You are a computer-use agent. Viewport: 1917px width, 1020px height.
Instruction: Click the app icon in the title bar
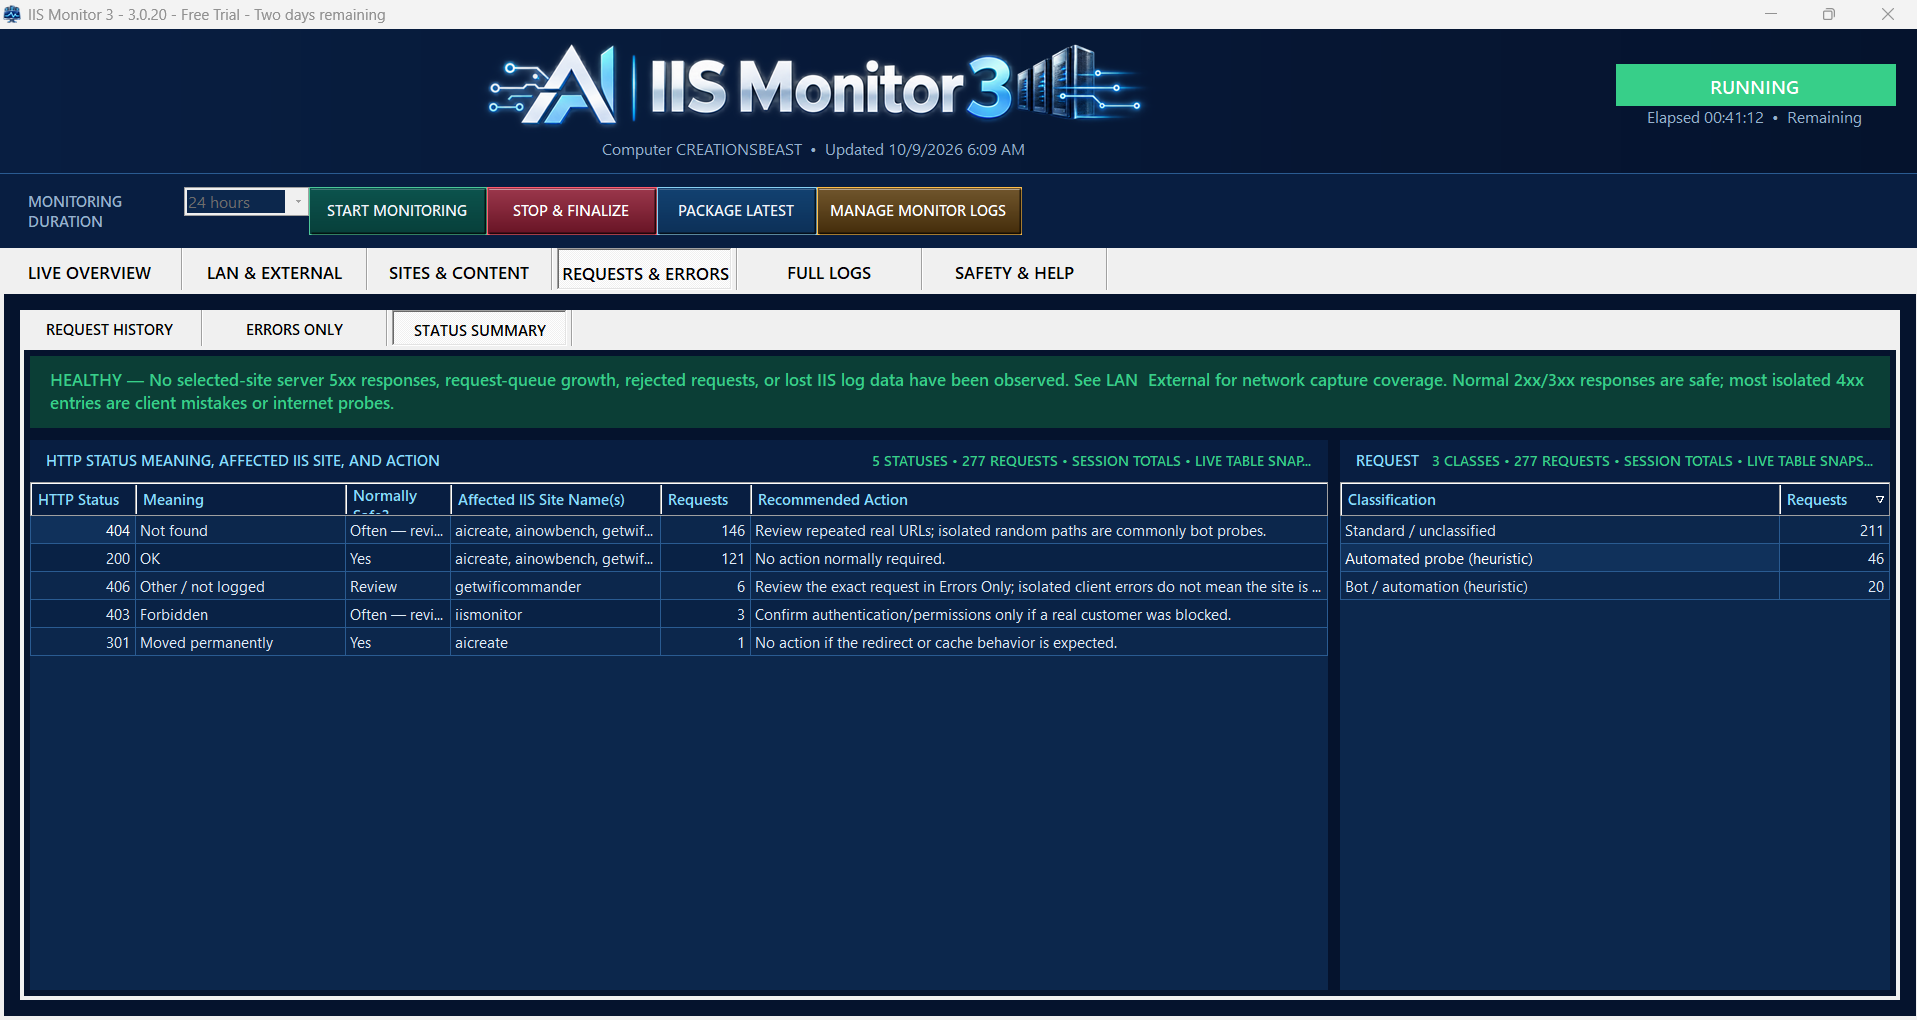pos(12,14)
